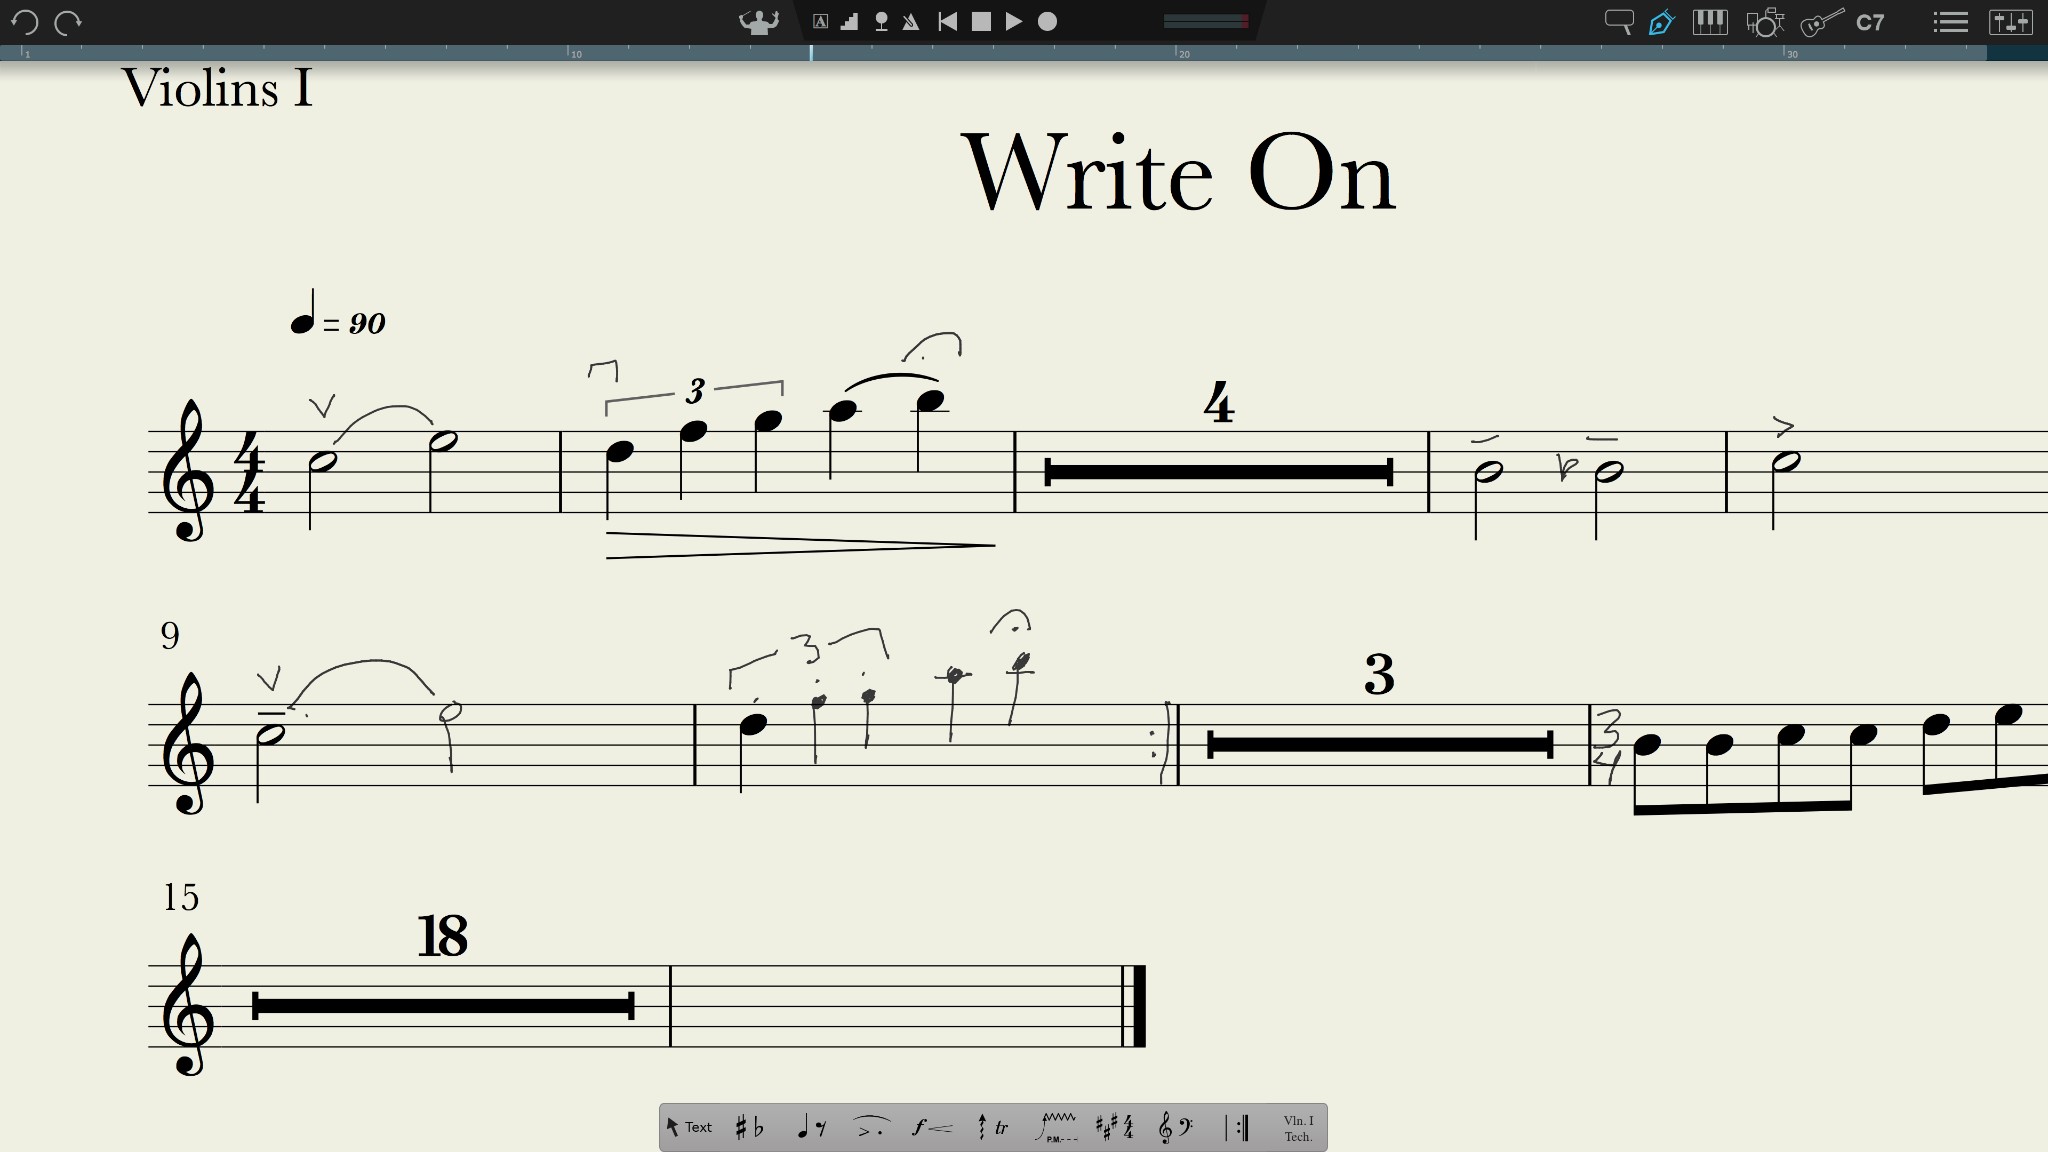Start playback with the play button
This screenshot has width=2048, height=1152.
[1012, 21]
